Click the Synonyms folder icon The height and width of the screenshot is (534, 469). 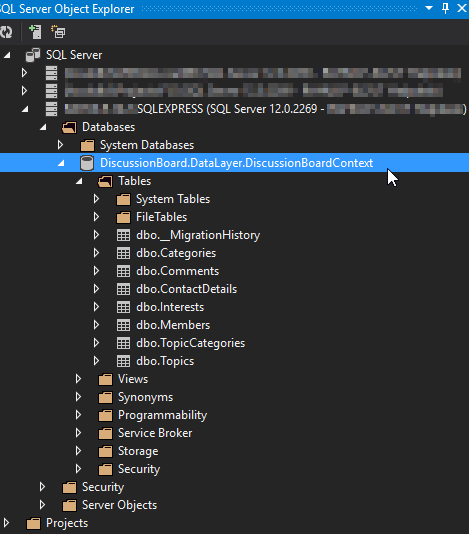[x=105, y=397]
